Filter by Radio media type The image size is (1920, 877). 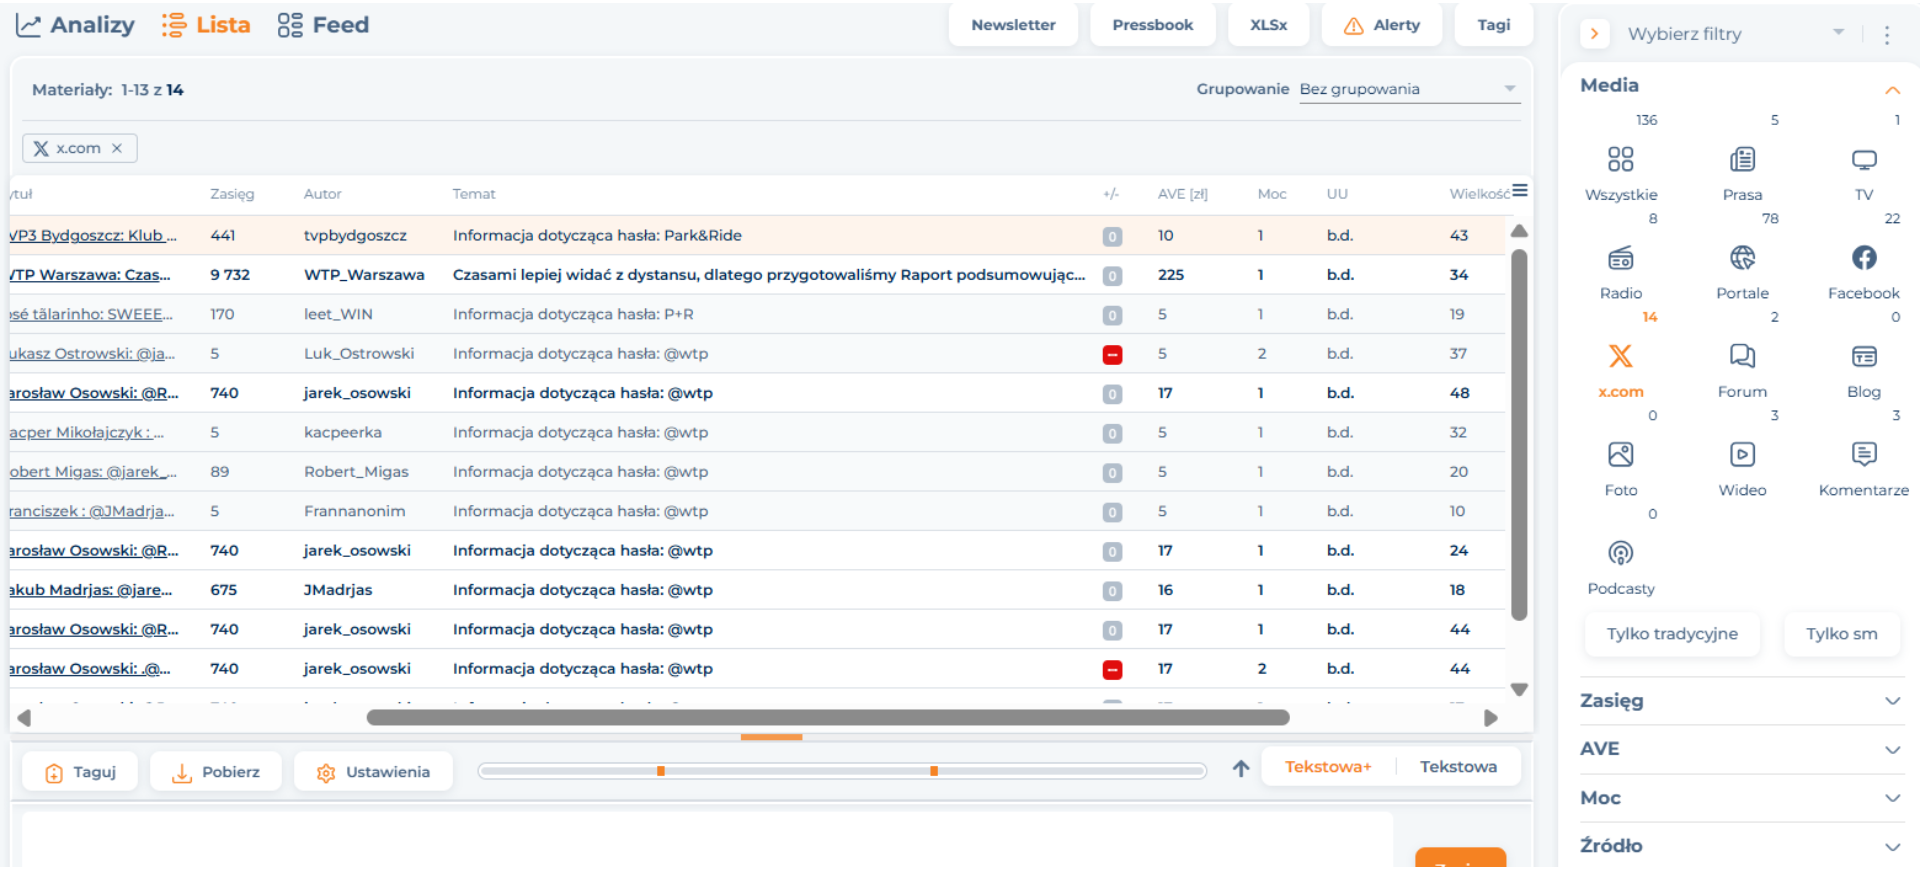(x=1620, y=258)
